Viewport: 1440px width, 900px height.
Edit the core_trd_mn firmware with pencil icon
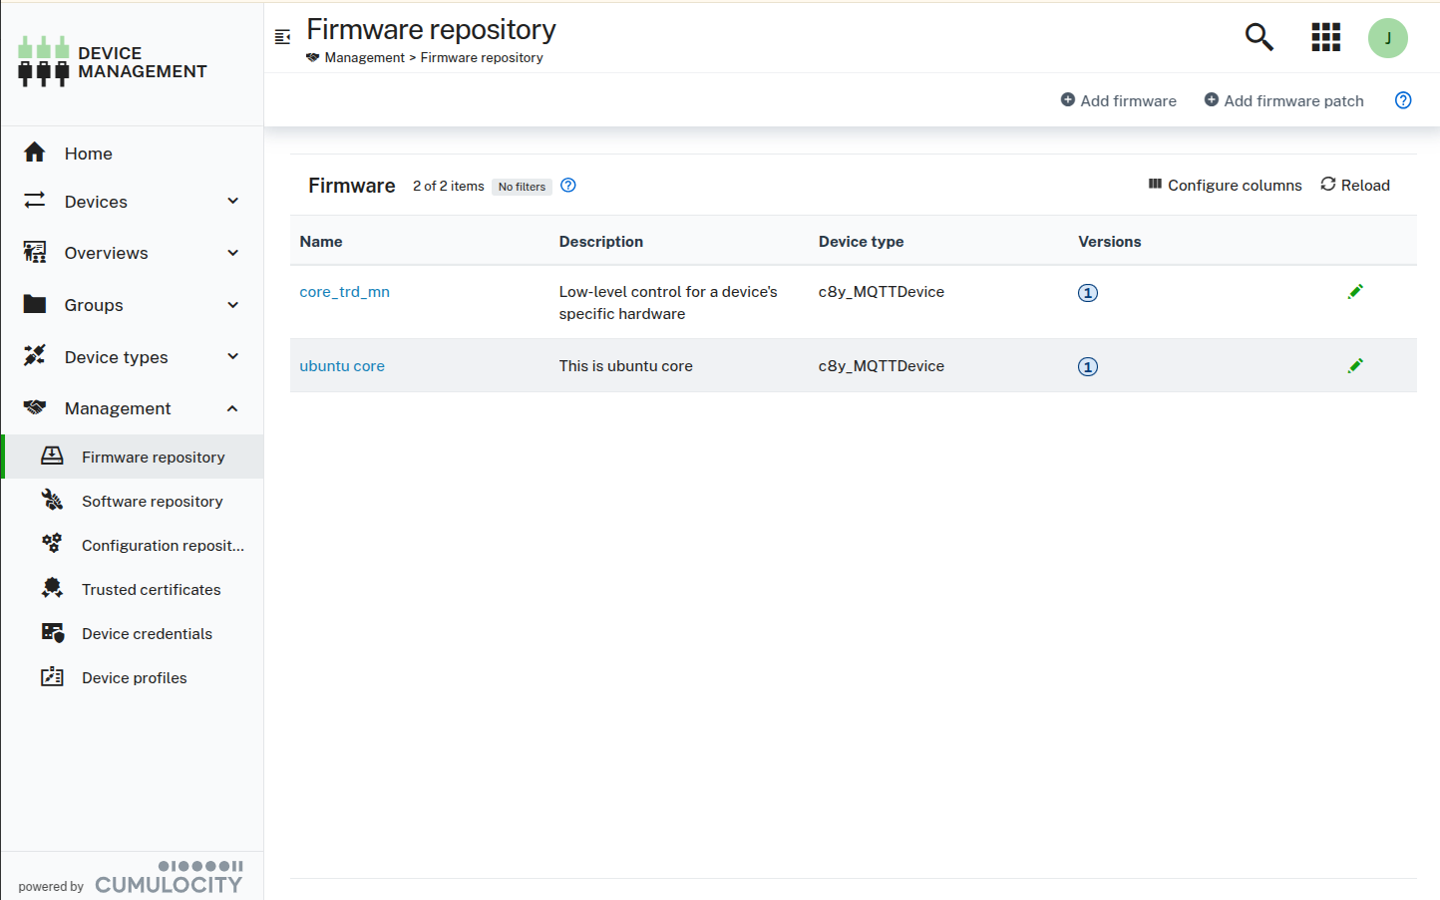point(1356,291)
